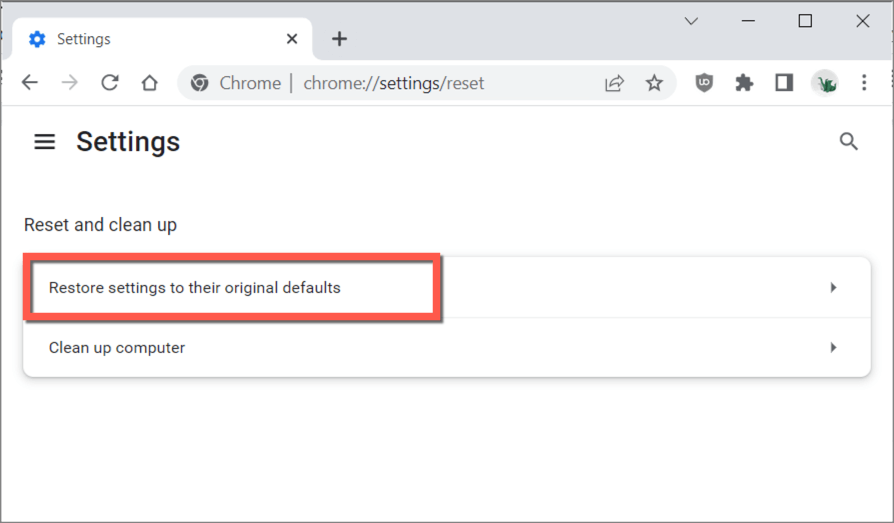Expand arrow on Clean up computer row
This screenshot has width=894, height=523.
(x=834, y=347)
